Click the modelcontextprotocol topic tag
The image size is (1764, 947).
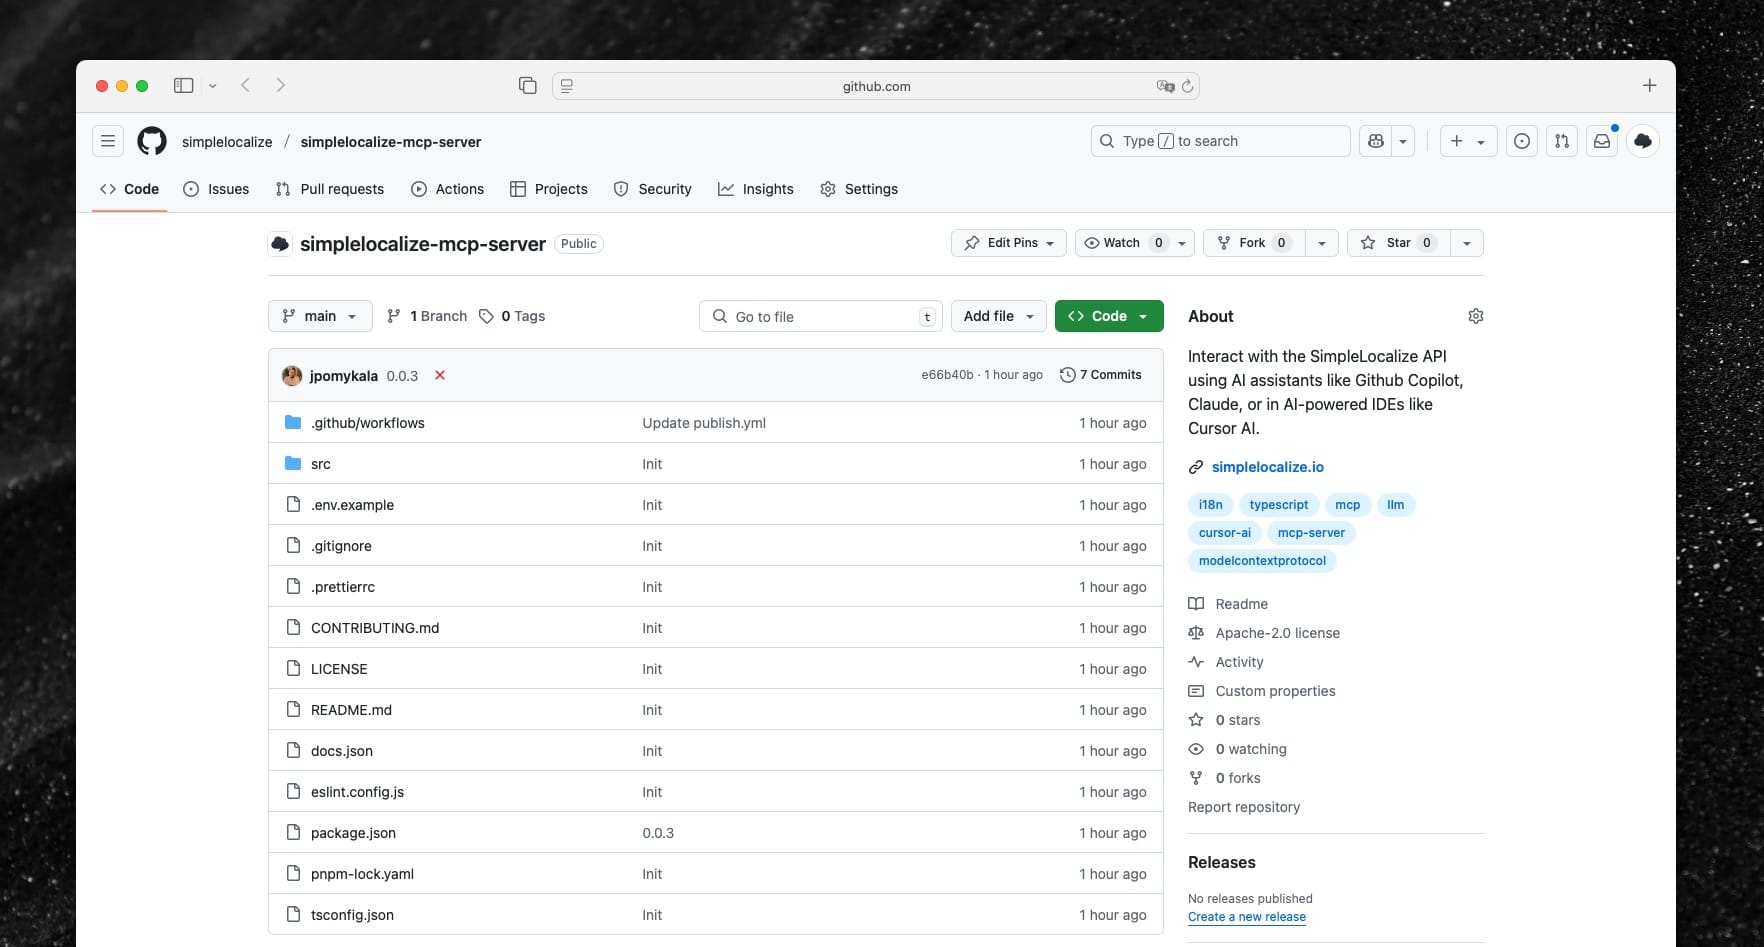[1262, 561]
